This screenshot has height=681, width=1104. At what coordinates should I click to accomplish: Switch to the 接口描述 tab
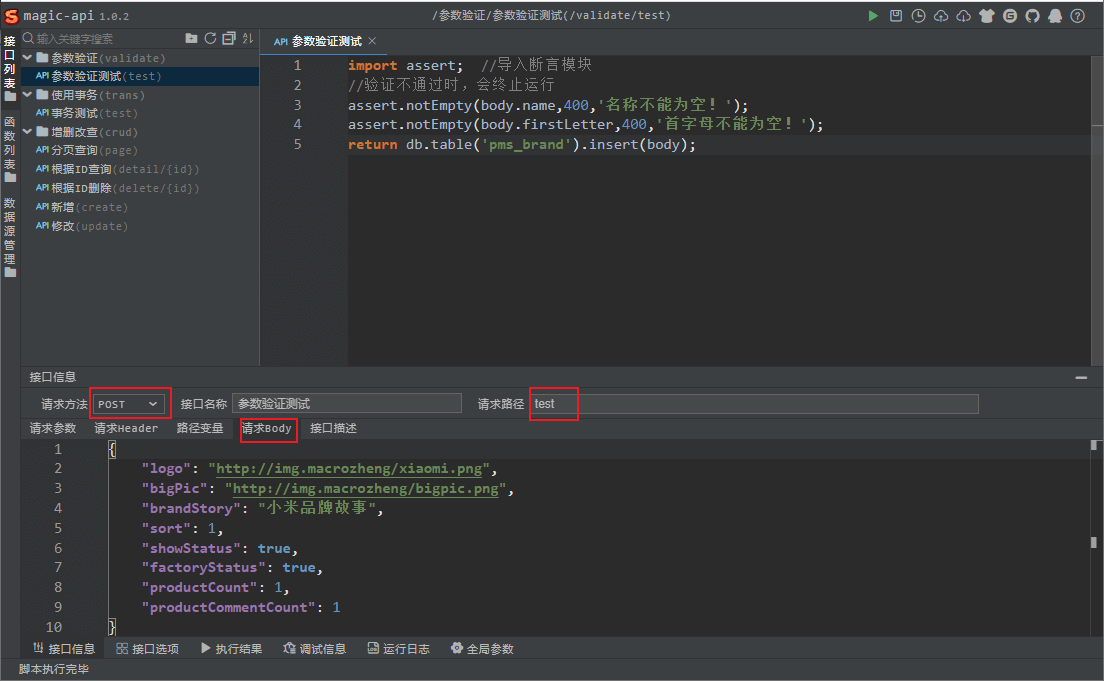334,428
